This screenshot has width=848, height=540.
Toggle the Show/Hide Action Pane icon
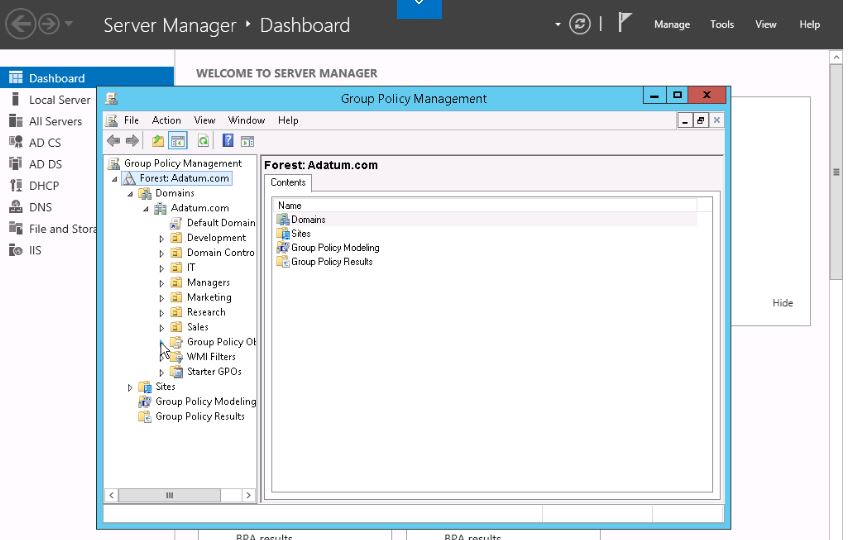tap(247, 142)
